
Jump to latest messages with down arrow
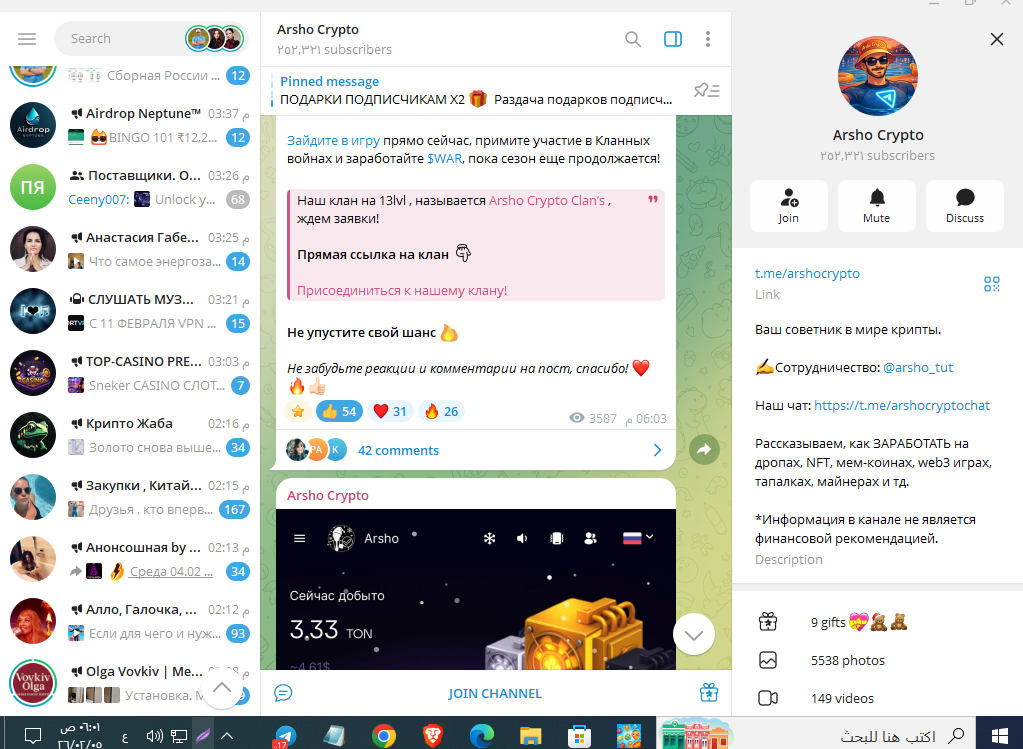click(x=694, y=634)
